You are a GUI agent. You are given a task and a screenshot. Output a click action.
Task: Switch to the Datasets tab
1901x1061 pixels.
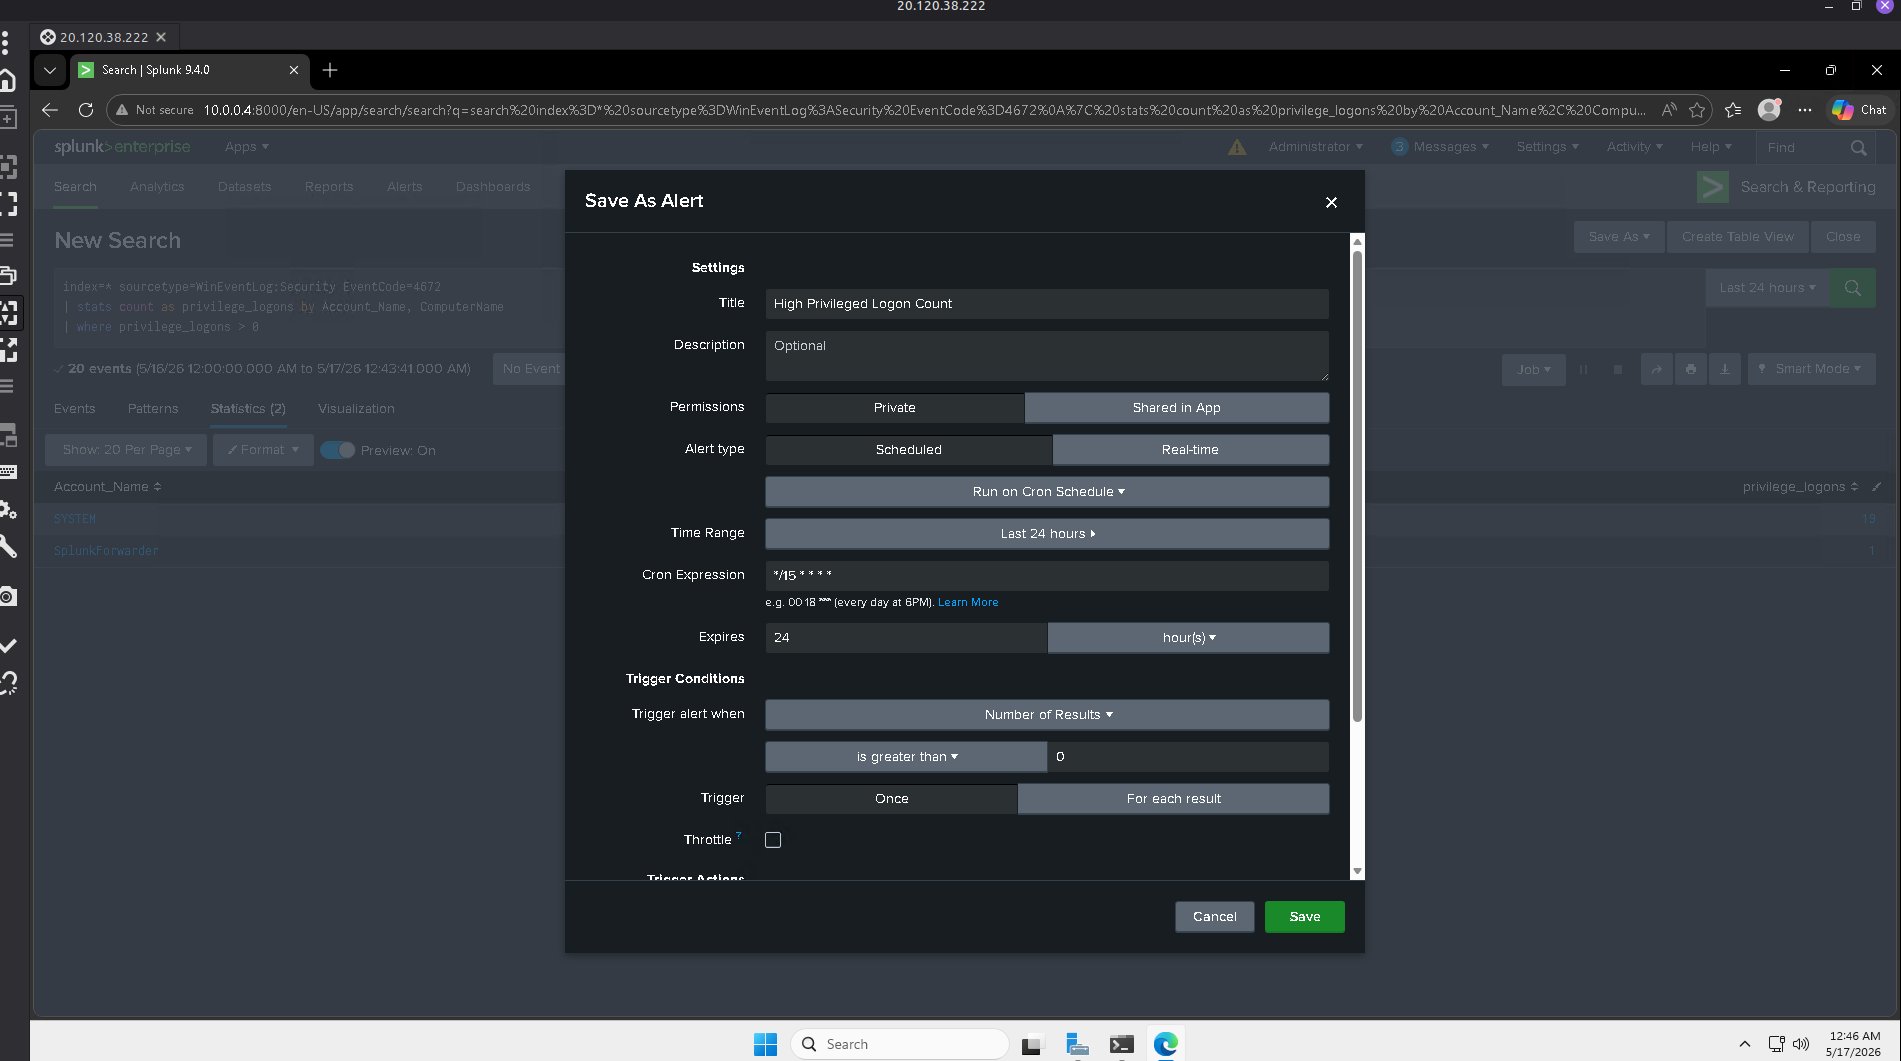[244, 187]
